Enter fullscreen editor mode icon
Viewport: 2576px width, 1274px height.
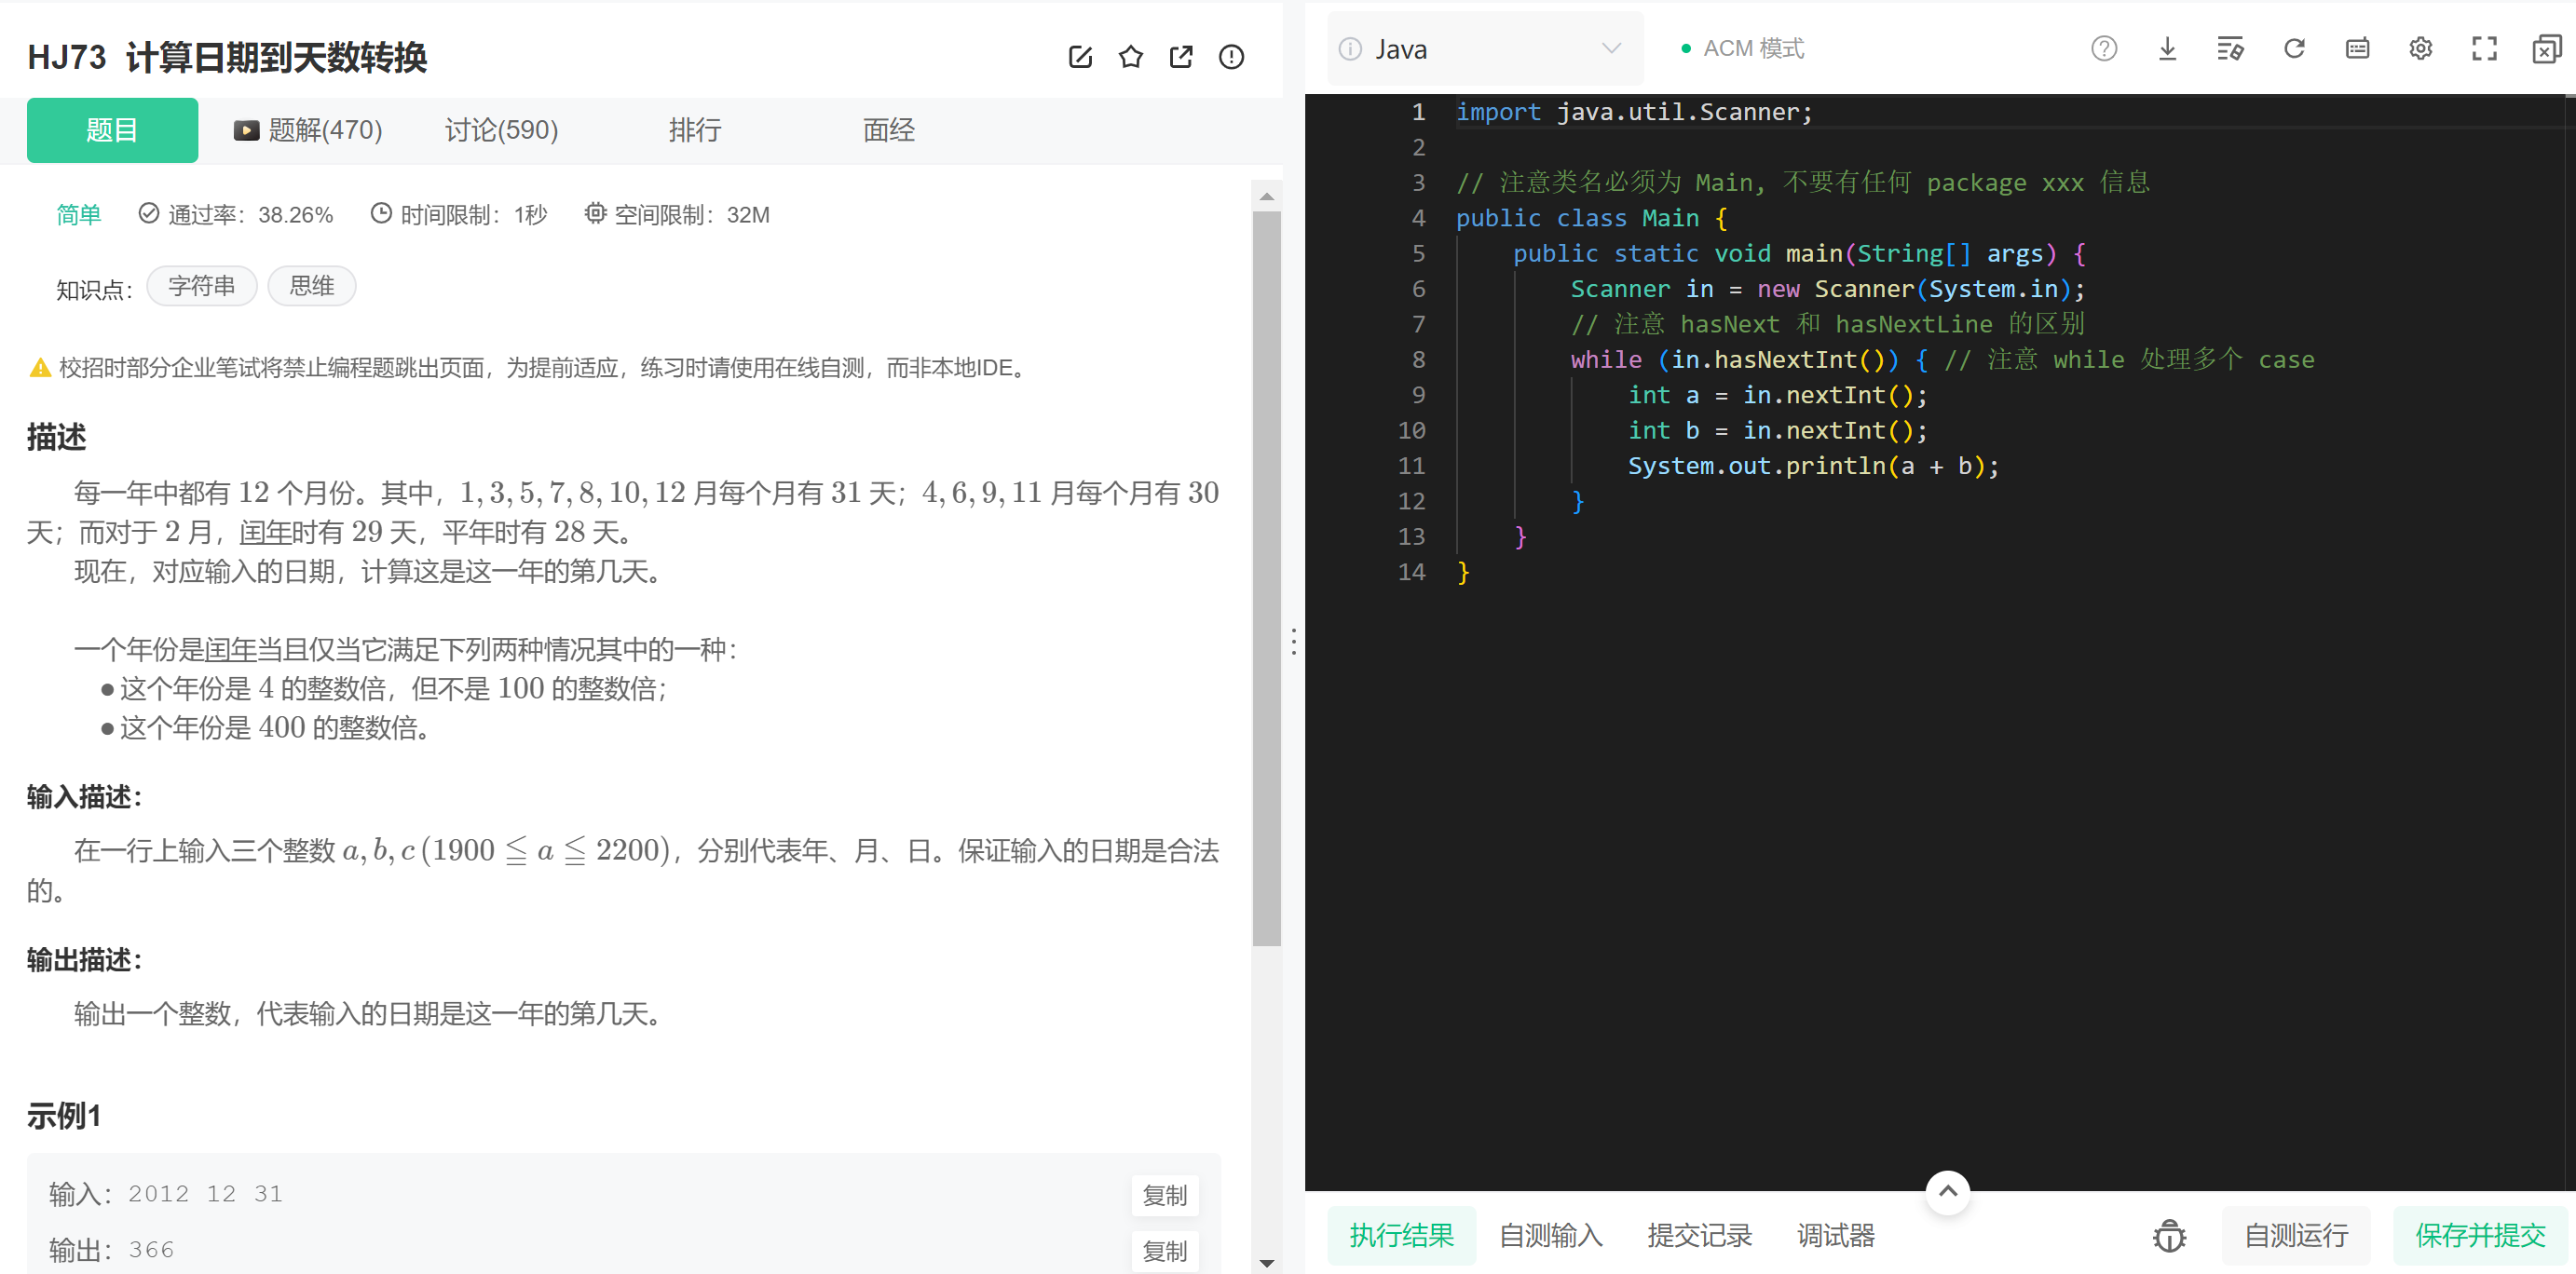click(x=2484, y=48)
